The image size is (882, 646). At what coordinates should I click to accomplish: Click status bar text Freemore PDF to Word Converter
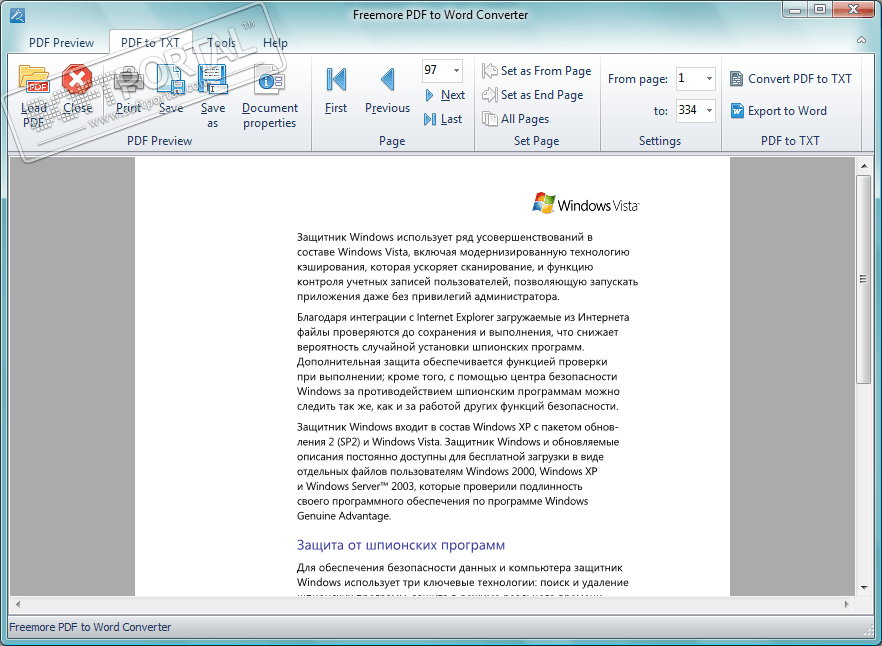[x=90, y=627]
